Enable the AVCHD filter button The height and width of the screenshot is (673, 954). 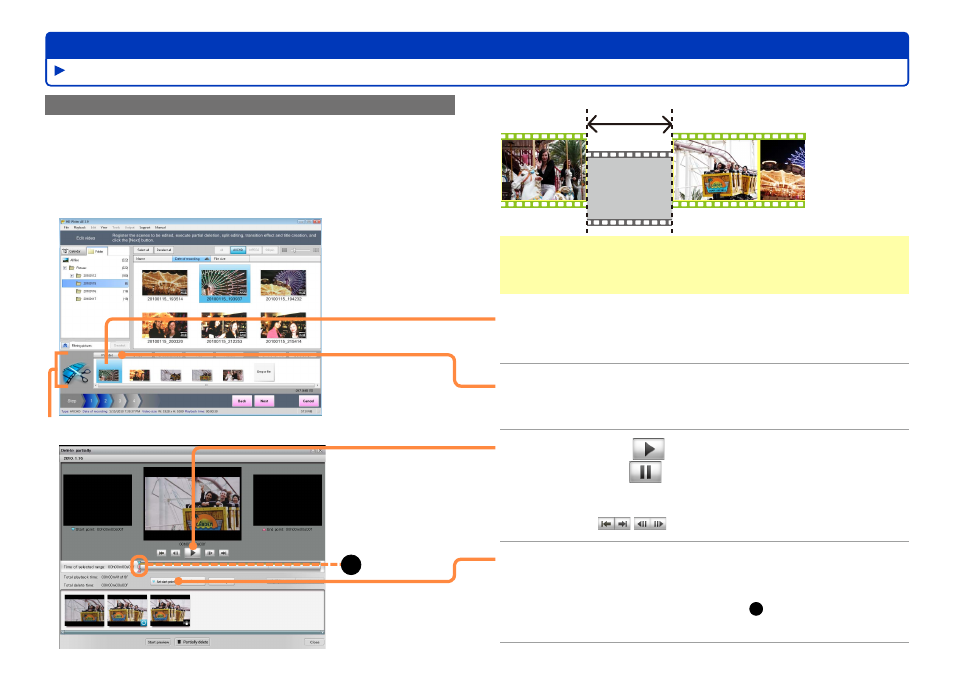coord(238,250)
